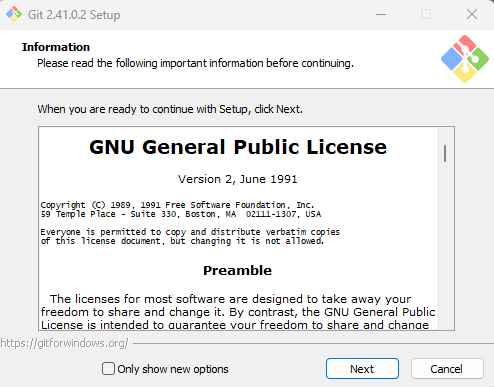Screen dimensions: 494x387
Task: Click the GNU General Public License heading
Action: point(238,147)
